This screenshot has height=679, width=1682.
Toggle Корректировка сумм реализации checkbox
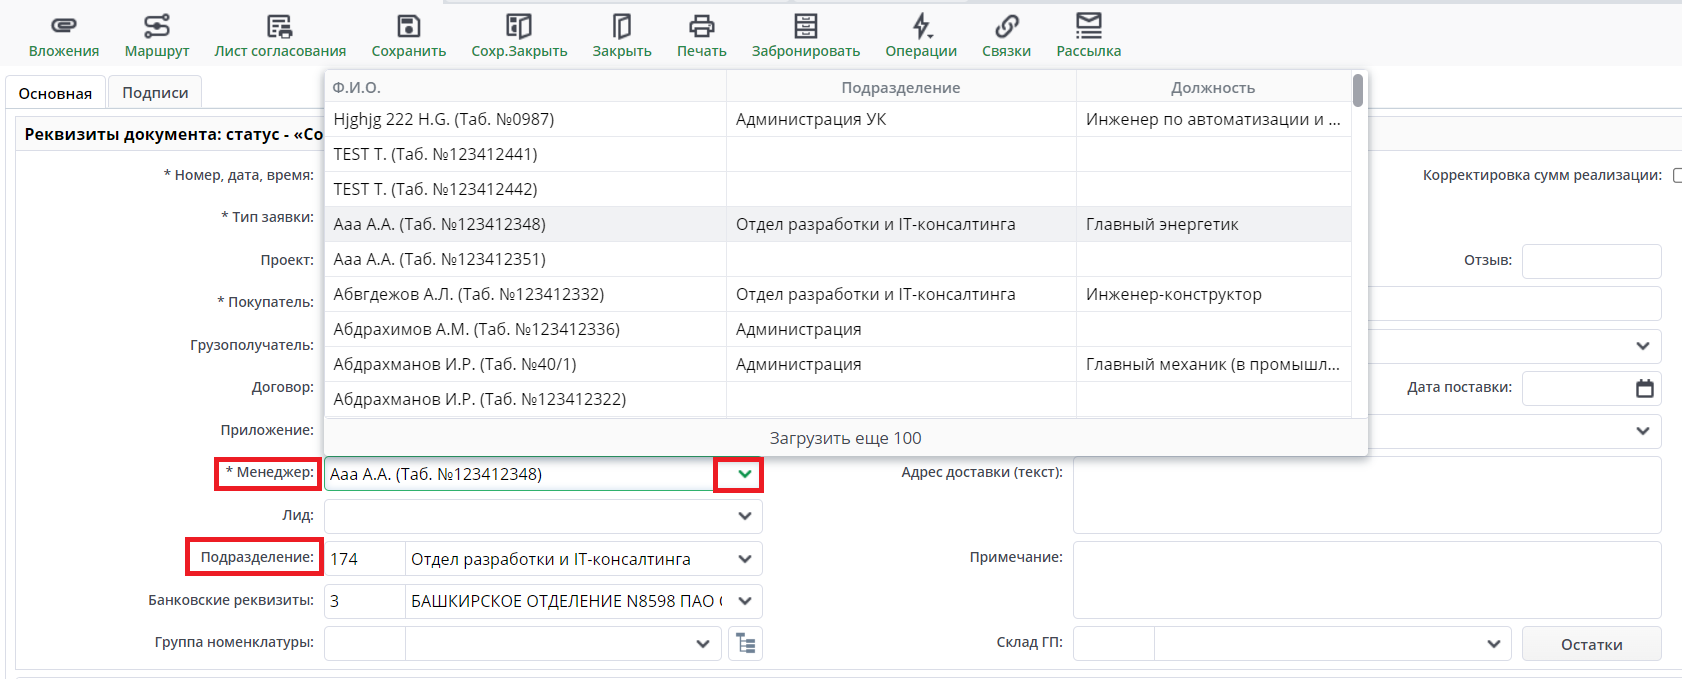click(x=1677, y=176)
